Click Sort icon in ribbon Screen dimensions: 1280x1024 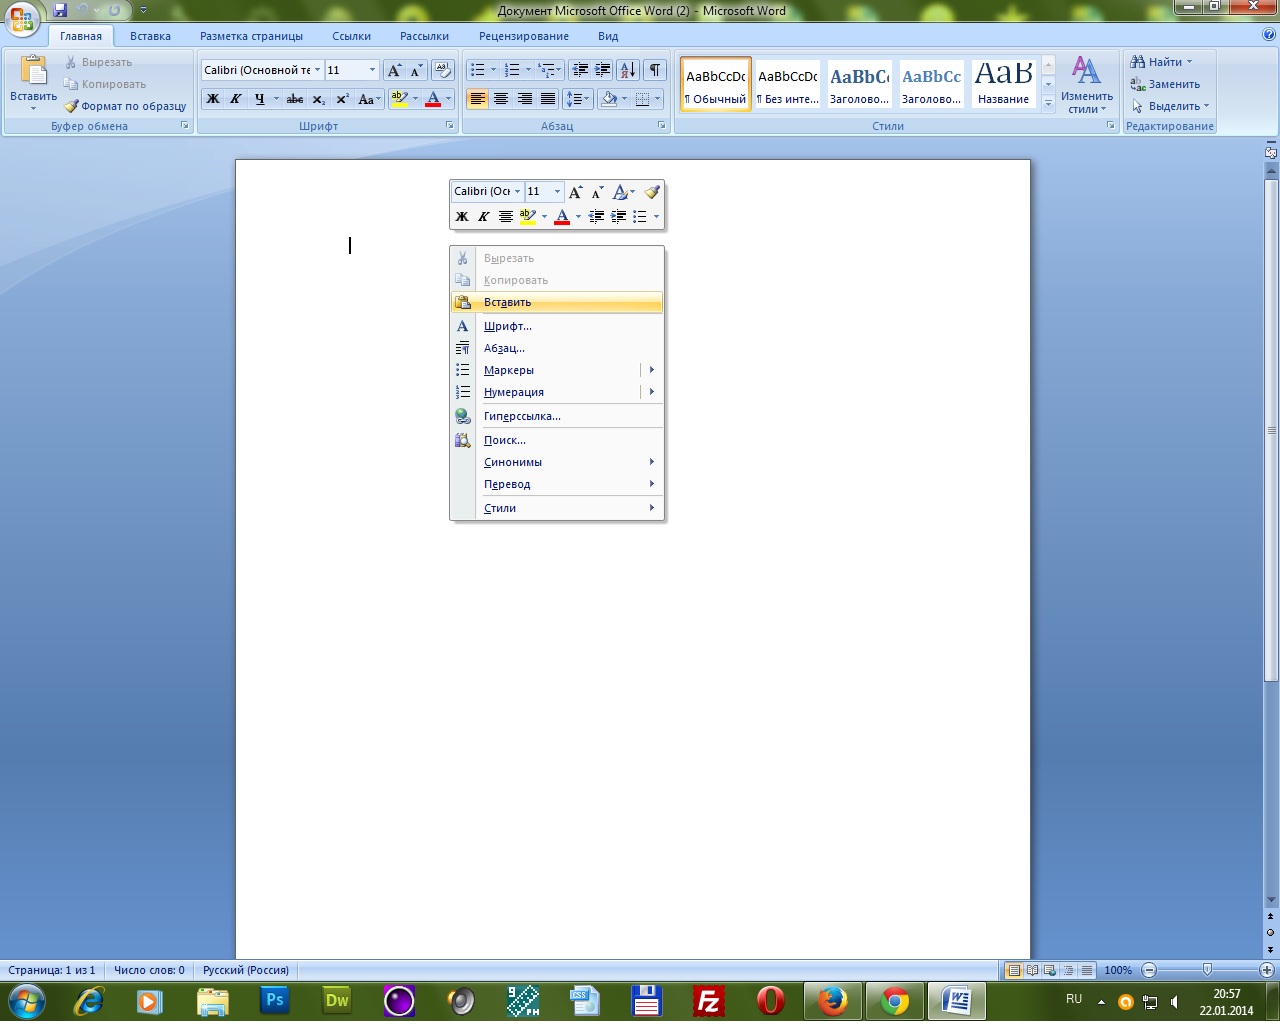(x=628, y=70)
